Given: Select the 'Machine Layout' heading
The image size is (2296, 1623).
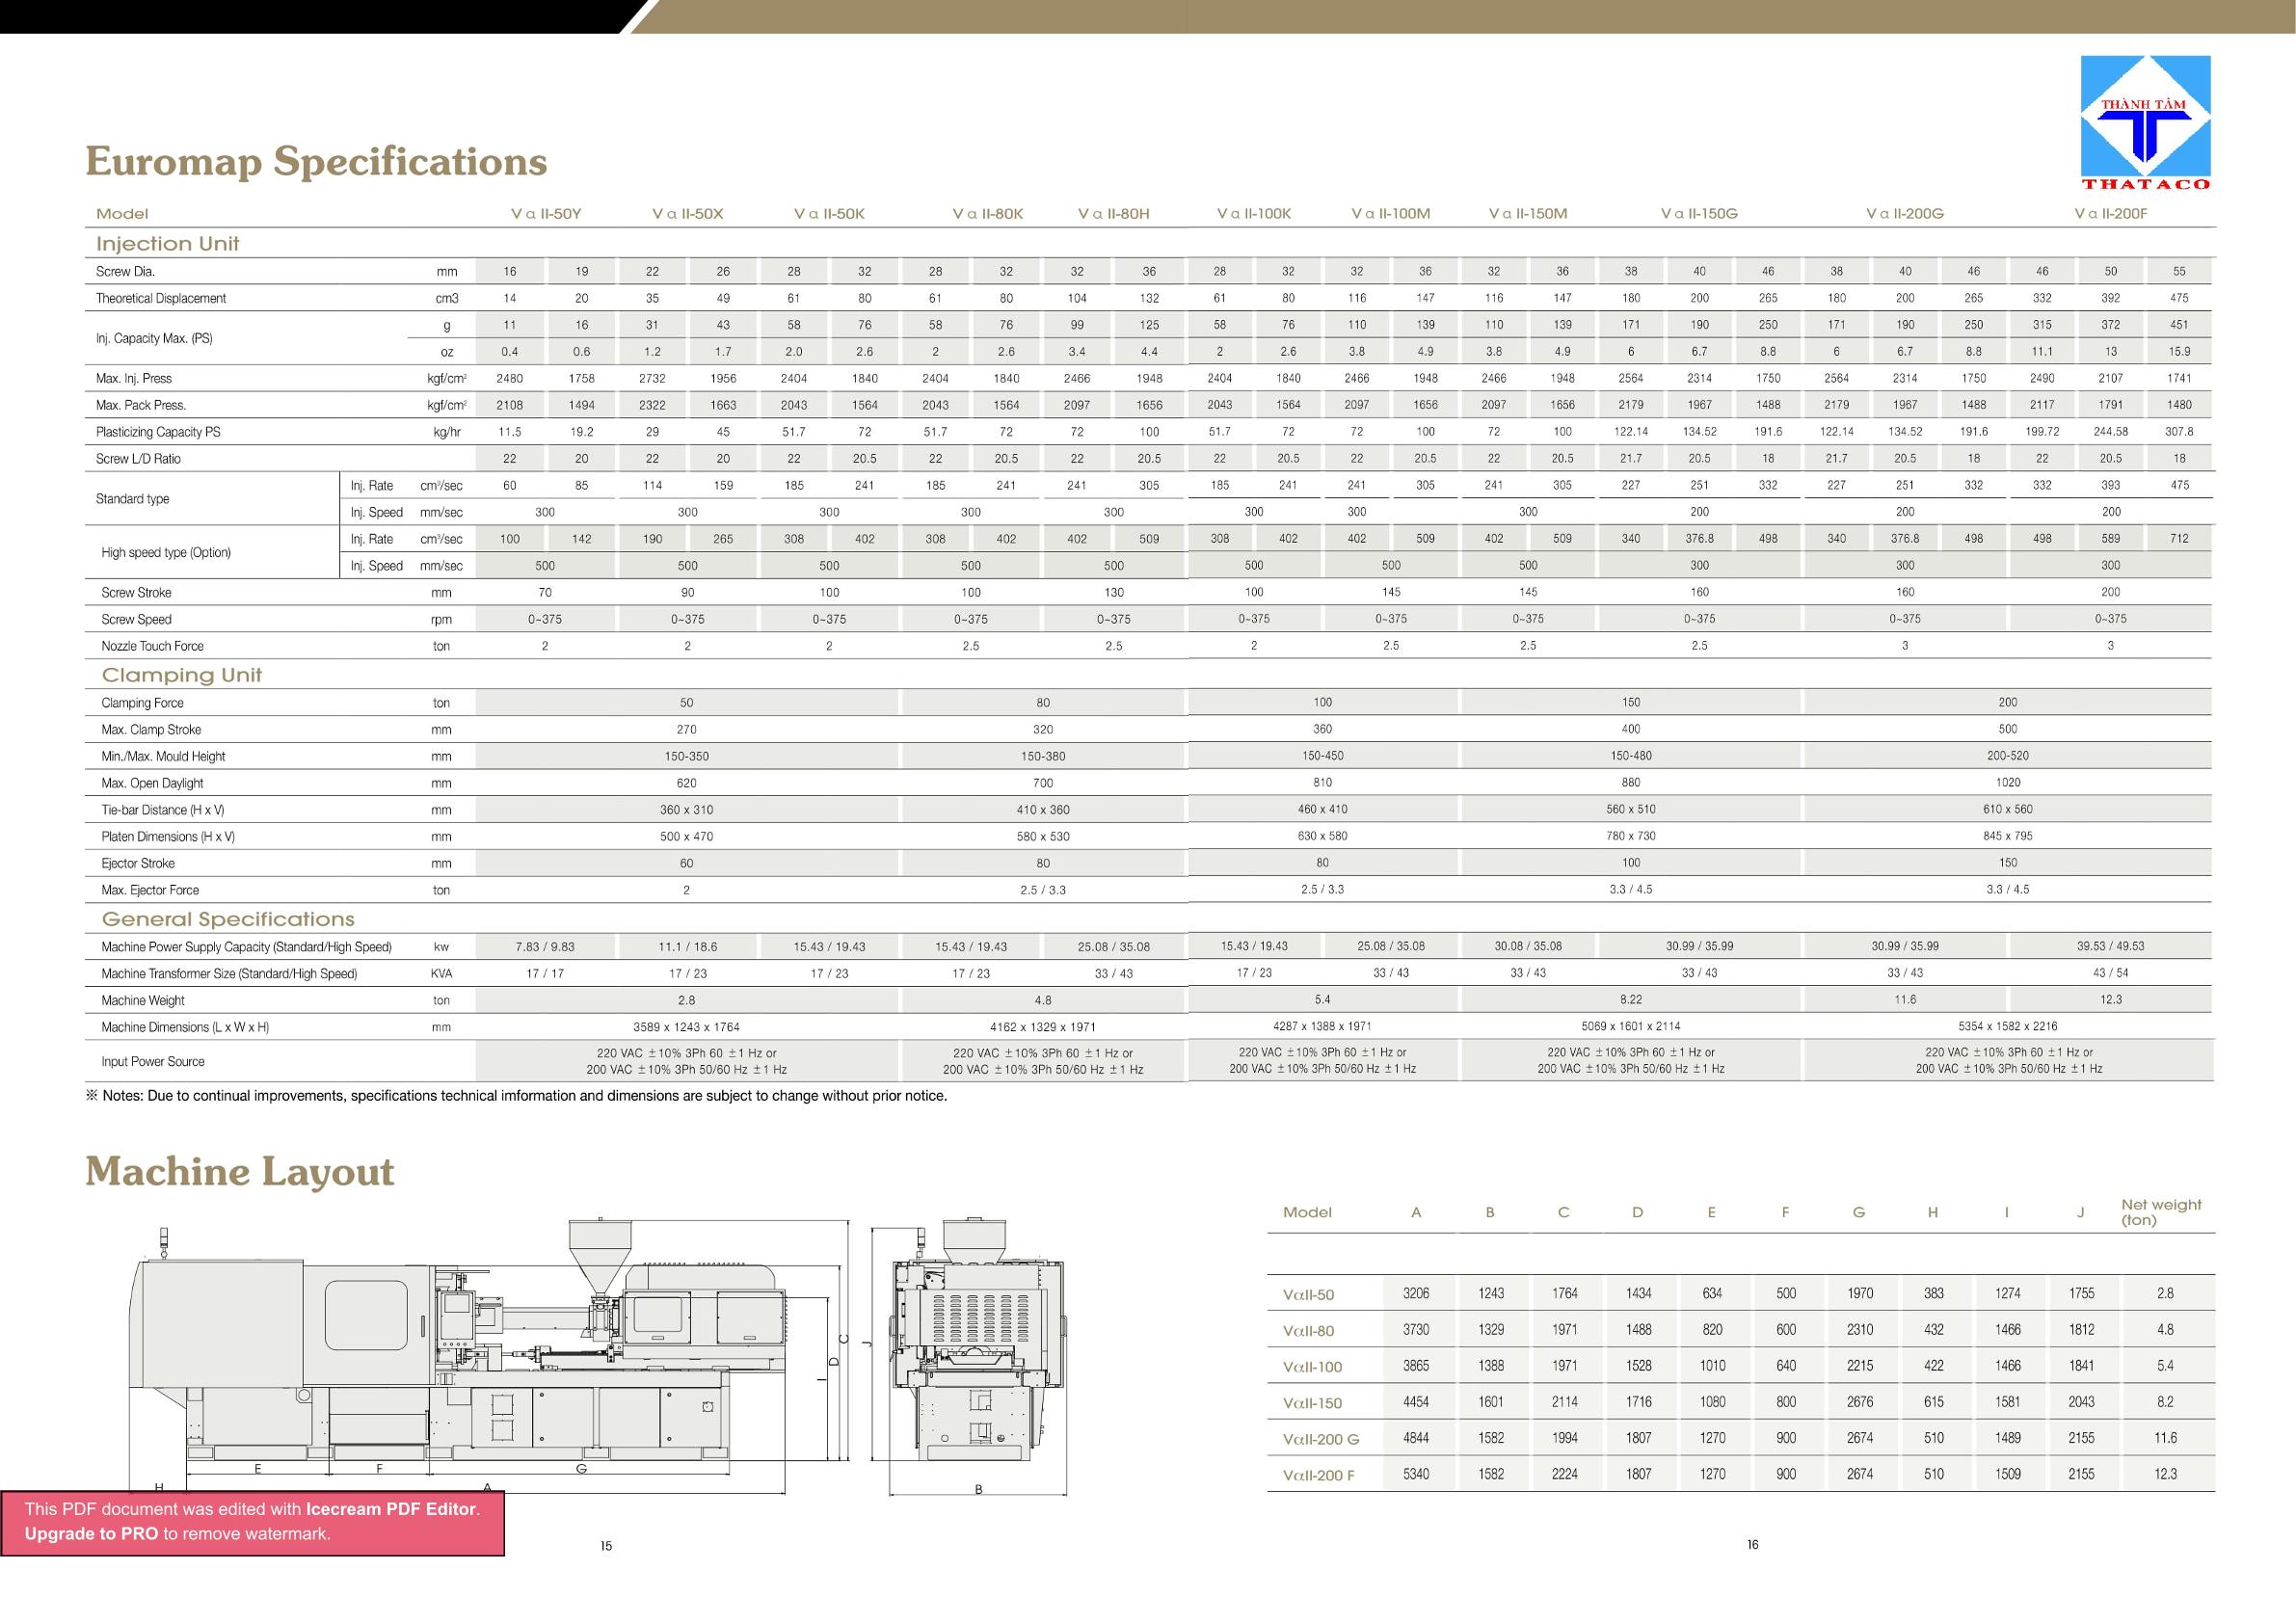Looking at the screenshot, I should (x=240, y=1172).
